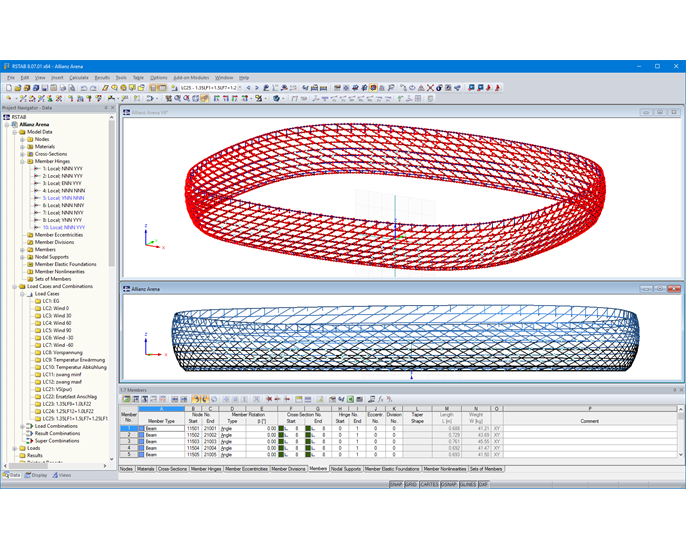Go to next load case arrow
The image size is (686, 549).
(x=257, y=88)
